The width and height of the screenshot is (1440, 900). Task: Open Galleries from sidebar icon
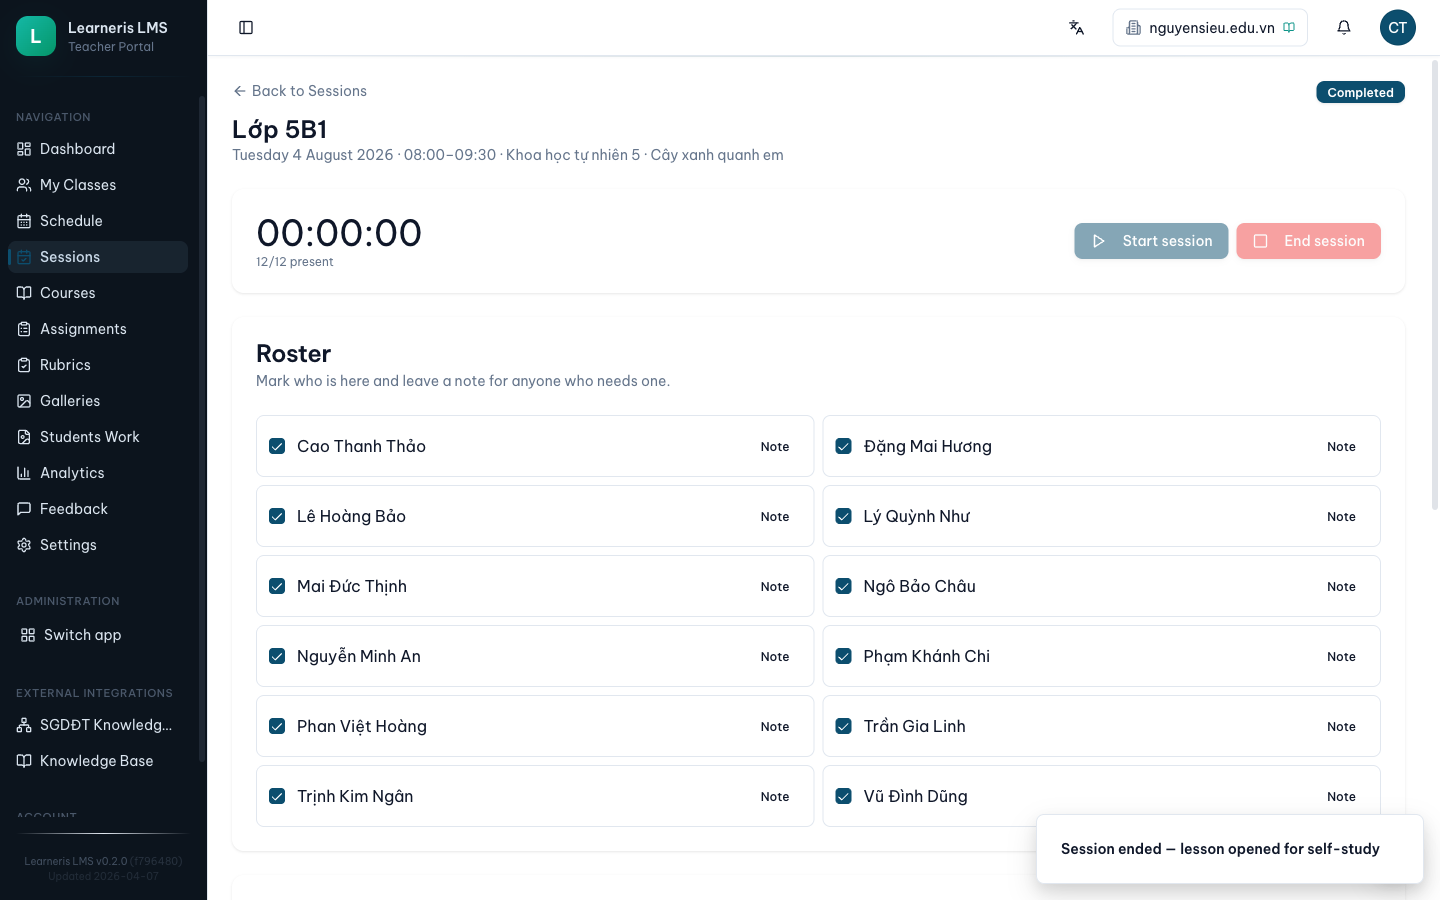pos(24,401)
